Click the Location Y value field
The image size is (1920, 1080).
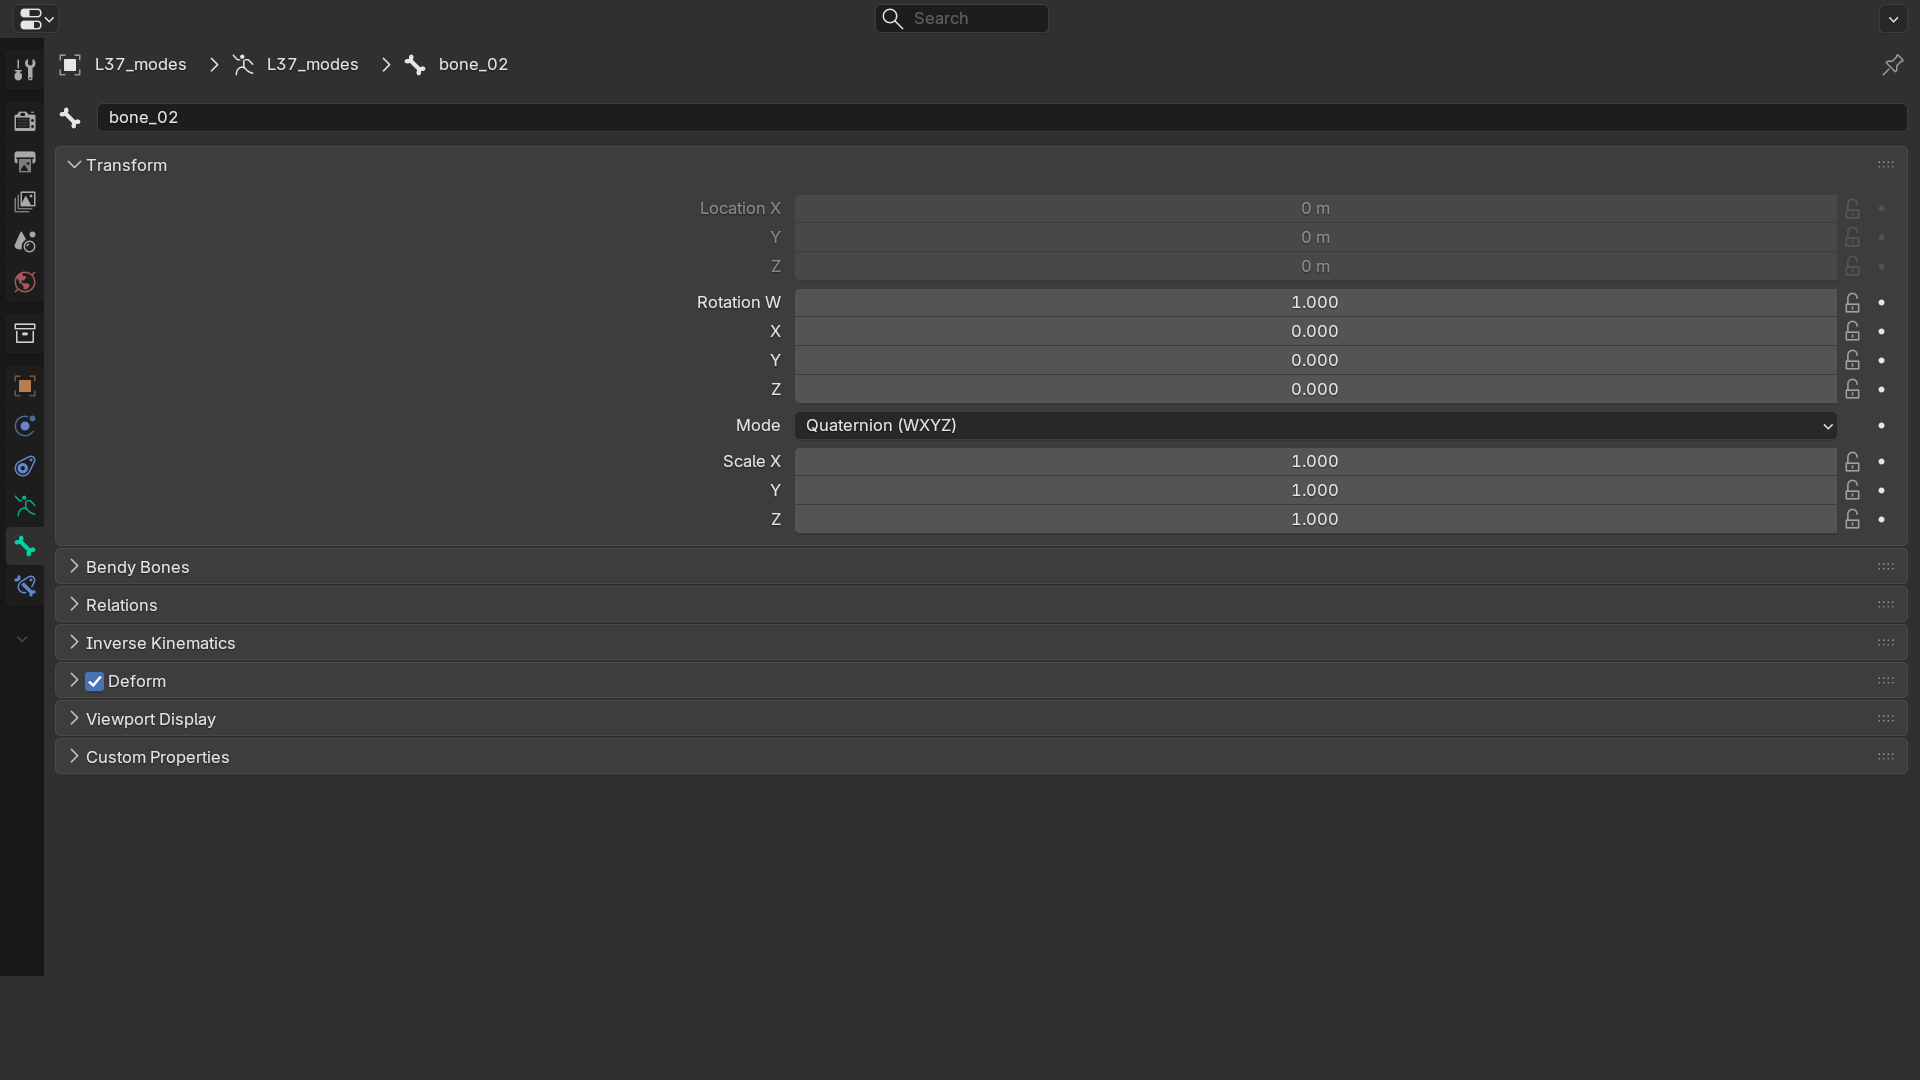[x=1315, y=237]
